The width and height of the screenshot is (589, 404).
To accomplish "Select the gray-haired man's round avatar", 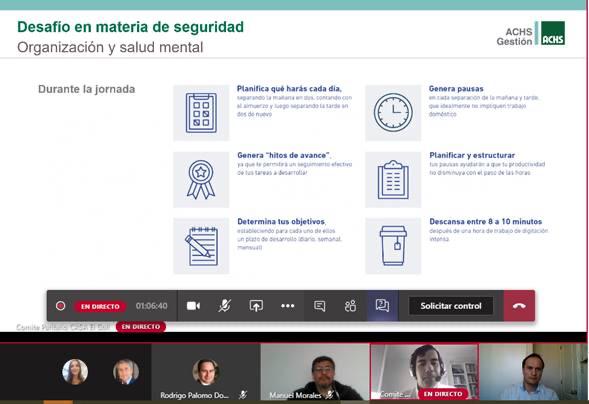I will tap(126, 372).
